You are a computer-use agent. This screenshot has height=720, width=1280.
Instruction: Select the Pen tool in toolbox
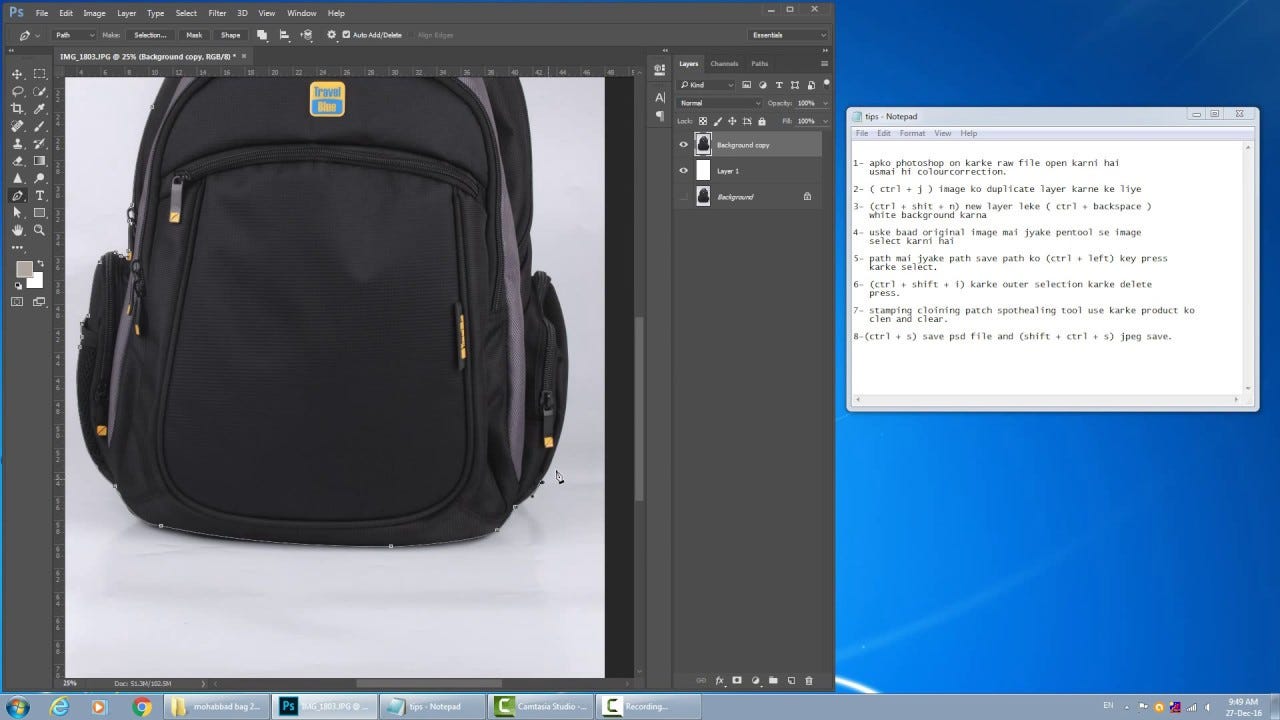(x=17, y=195)
